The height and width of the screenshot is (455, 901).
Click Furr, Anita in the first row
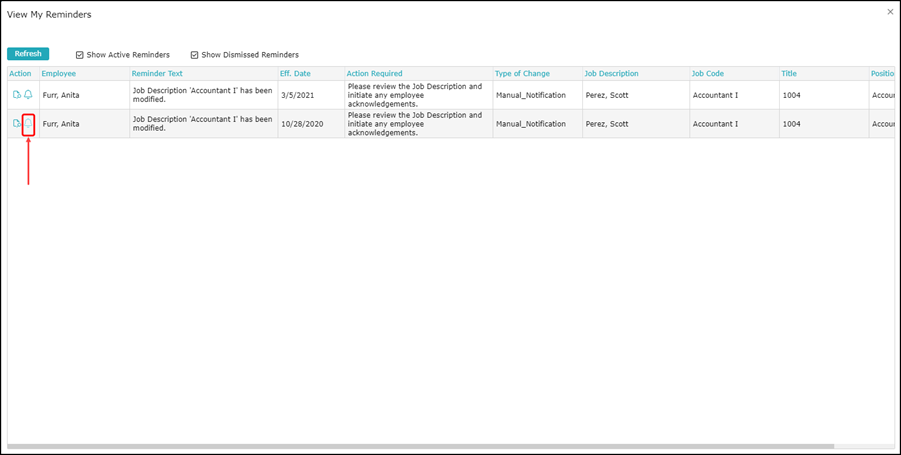tap(60, 95)
